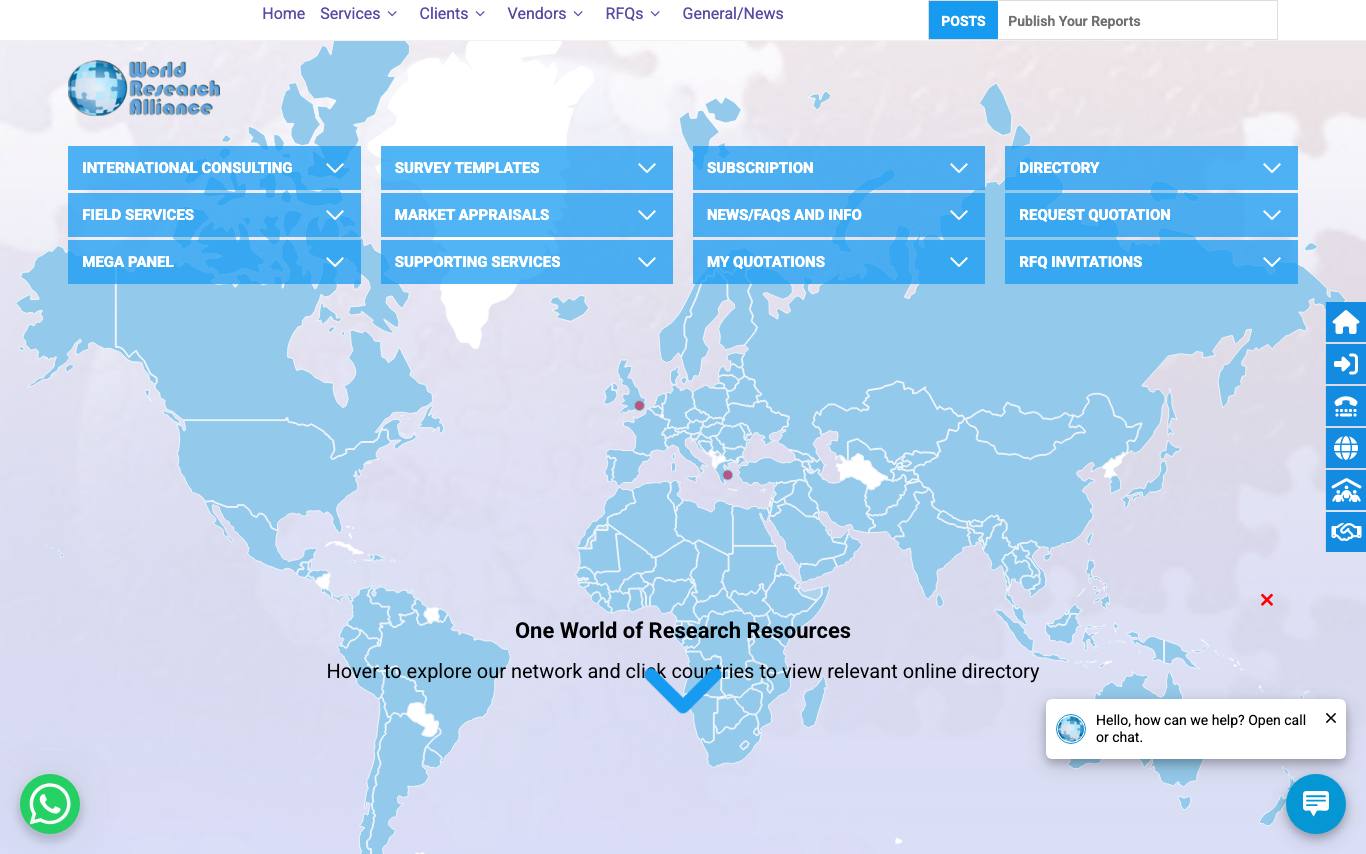Expand the RFQ Invitations panel
Viewport: 1366px width, 854px height.
(x=1151, y=262)
